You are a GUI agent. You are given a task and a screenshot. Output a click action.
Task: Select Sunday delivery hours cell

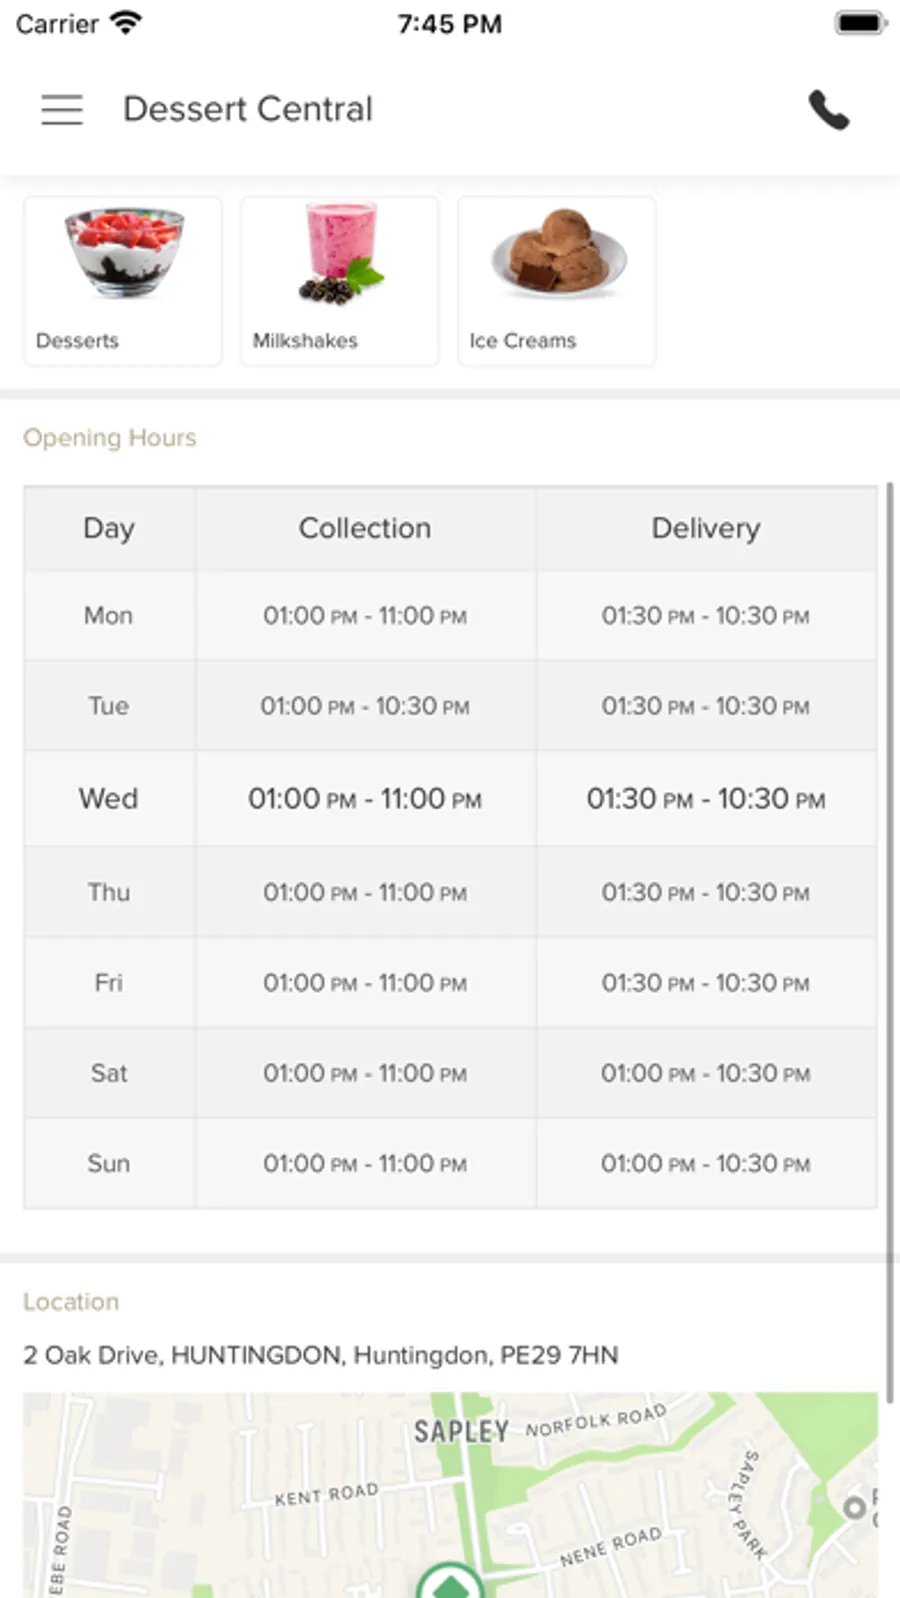706,1164
